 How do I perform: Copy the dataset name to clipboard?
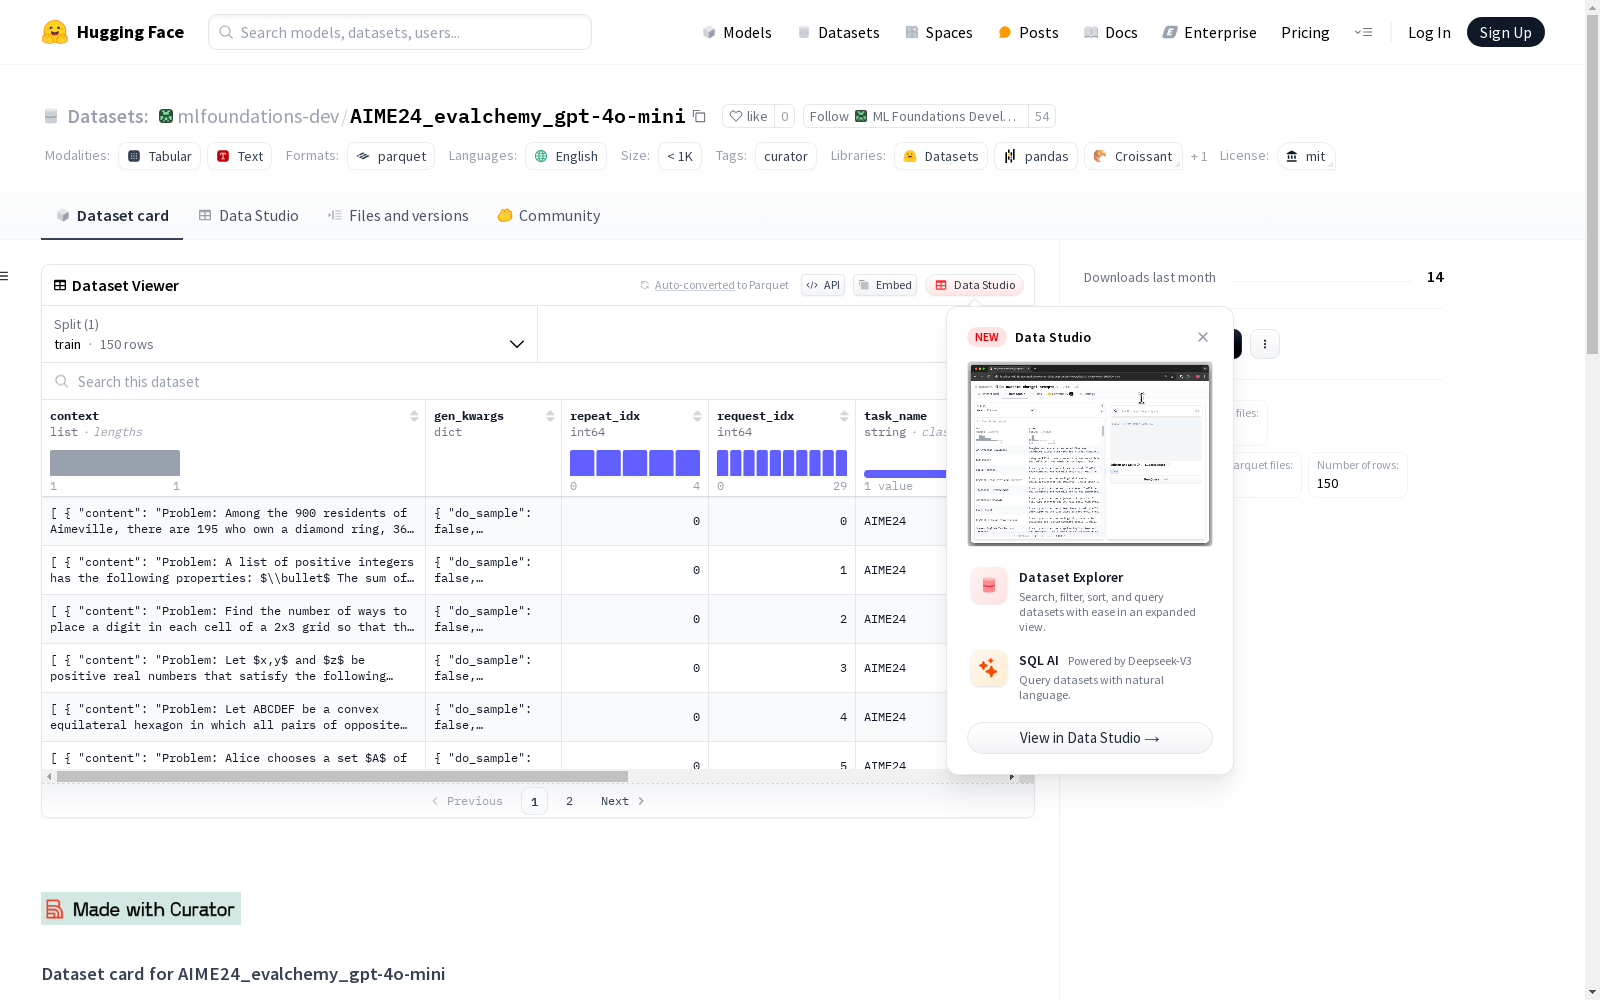700,116
